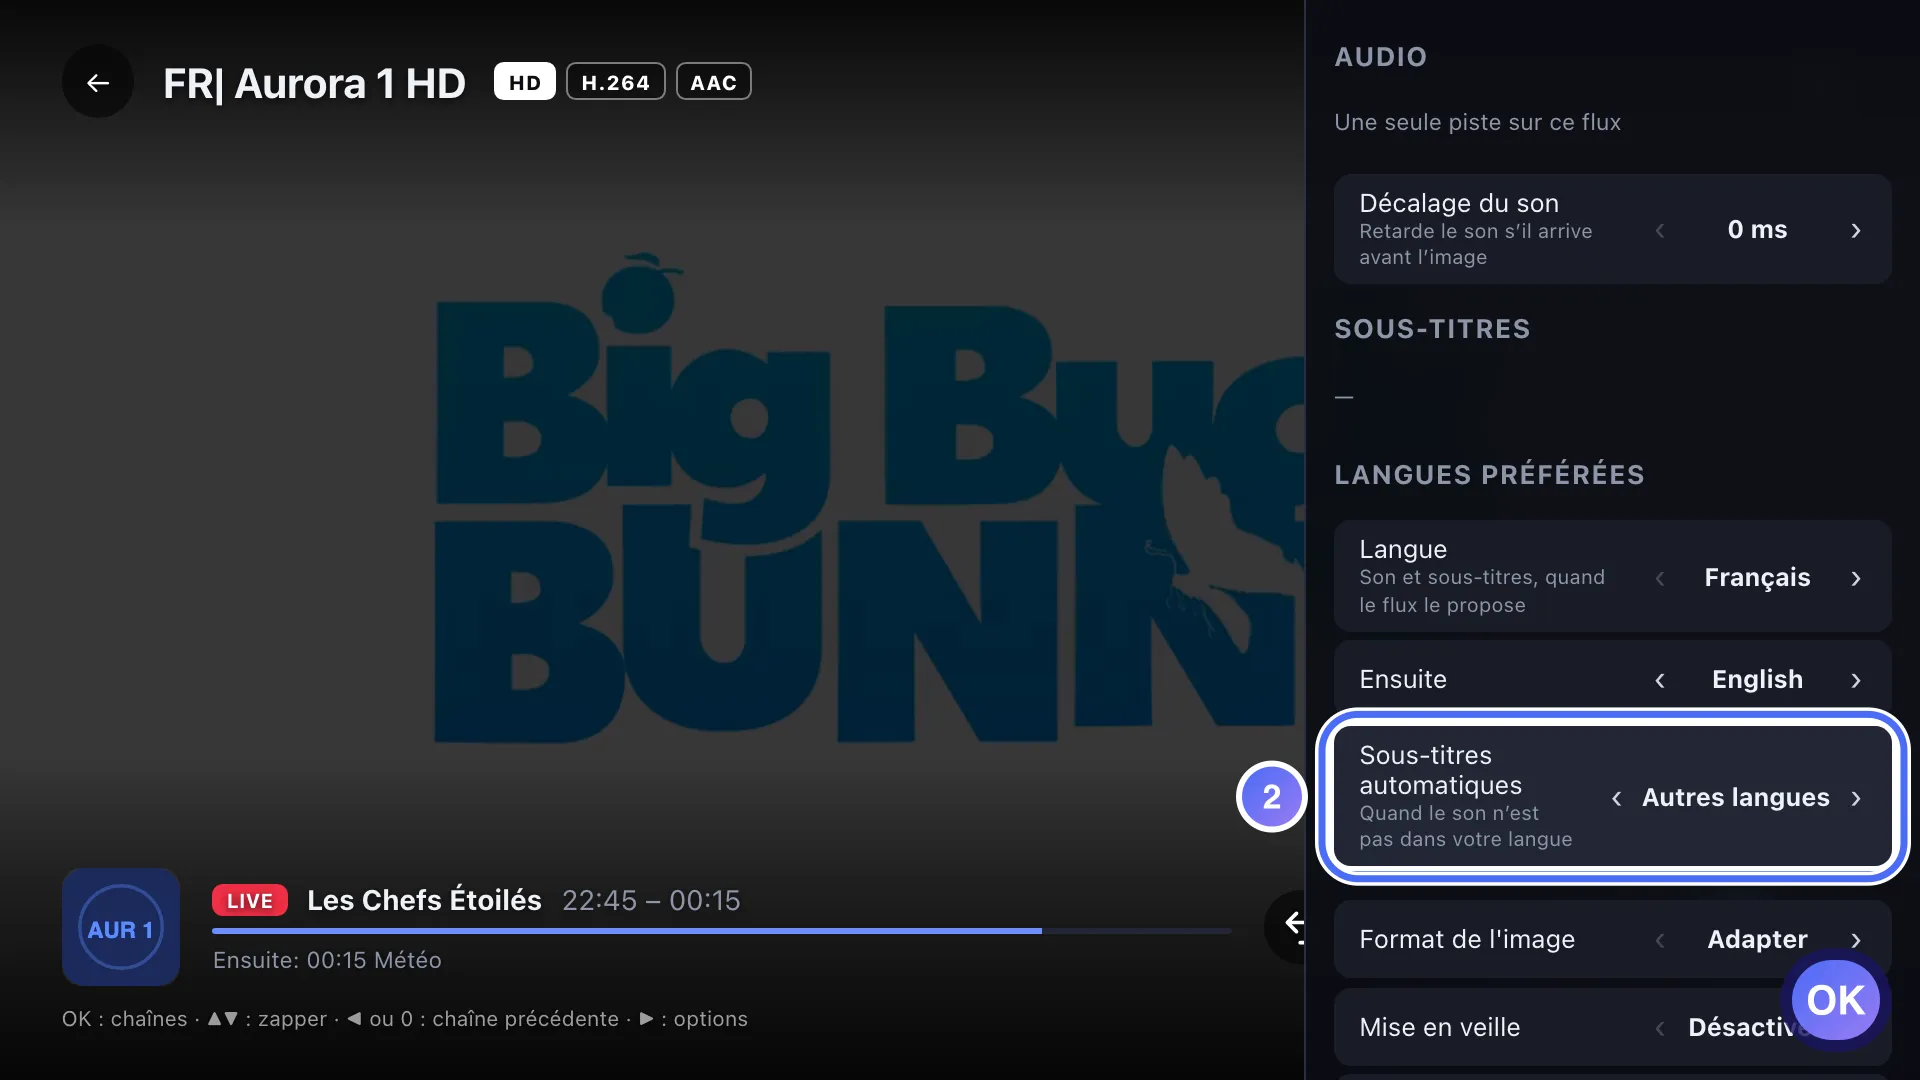Viewport: 1920px width, 1080px height.
Task: Go back with the arrow next to the channel title
Action: pos(98,83)
